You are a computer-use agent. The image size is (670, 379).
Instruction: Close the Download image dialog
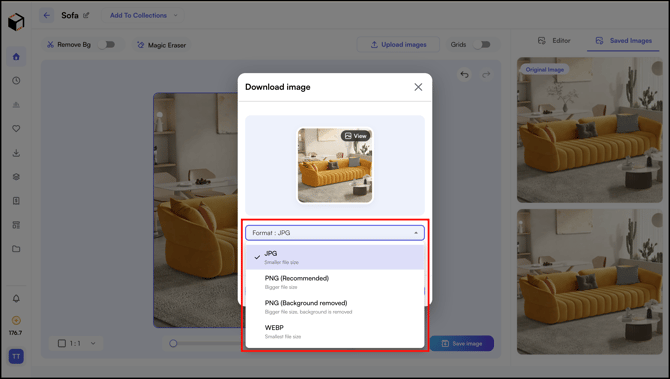click(418, 87)
